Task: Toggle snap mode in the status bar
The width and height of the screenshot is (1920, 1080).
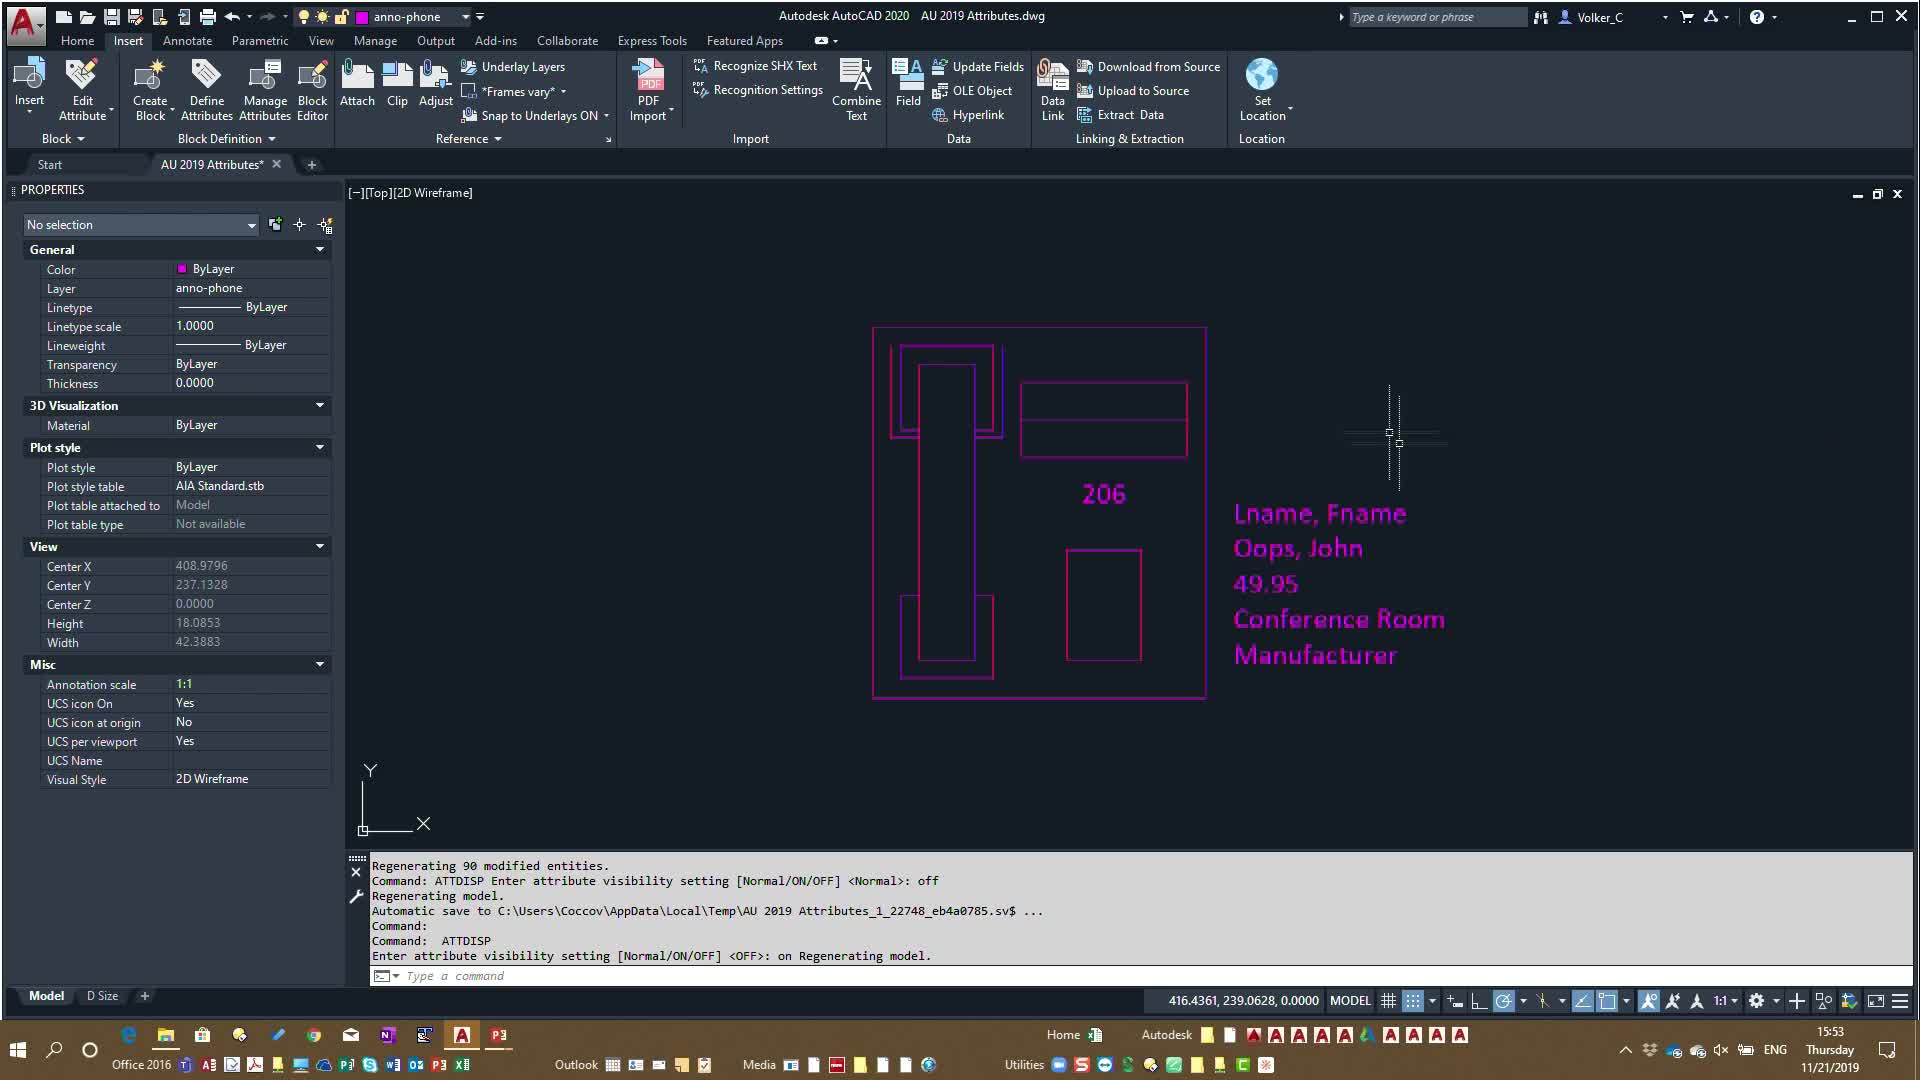Action: click(1412, 1001)
